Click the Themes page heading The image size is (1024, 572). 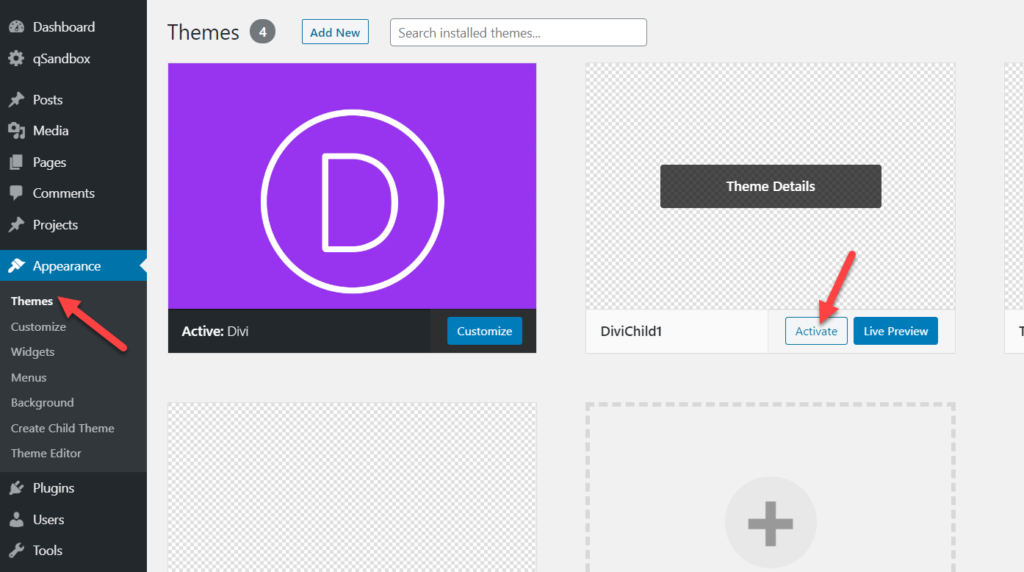pos(203,32)
